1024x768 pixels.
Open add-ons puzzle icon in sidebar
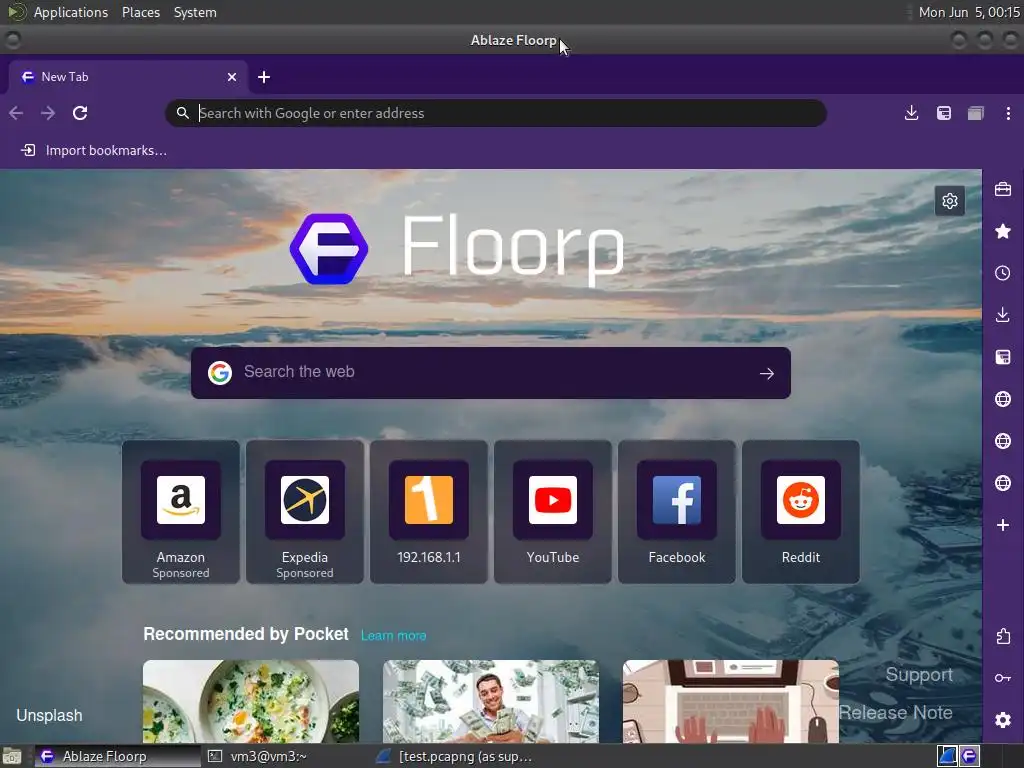coord(1003,636)
